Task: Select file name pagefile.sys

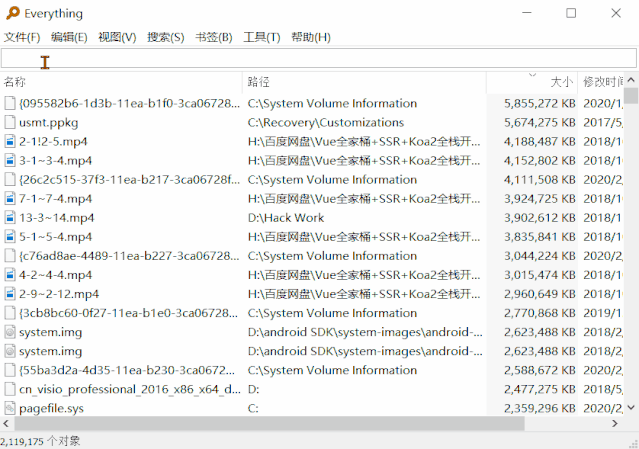Action: 51,408
